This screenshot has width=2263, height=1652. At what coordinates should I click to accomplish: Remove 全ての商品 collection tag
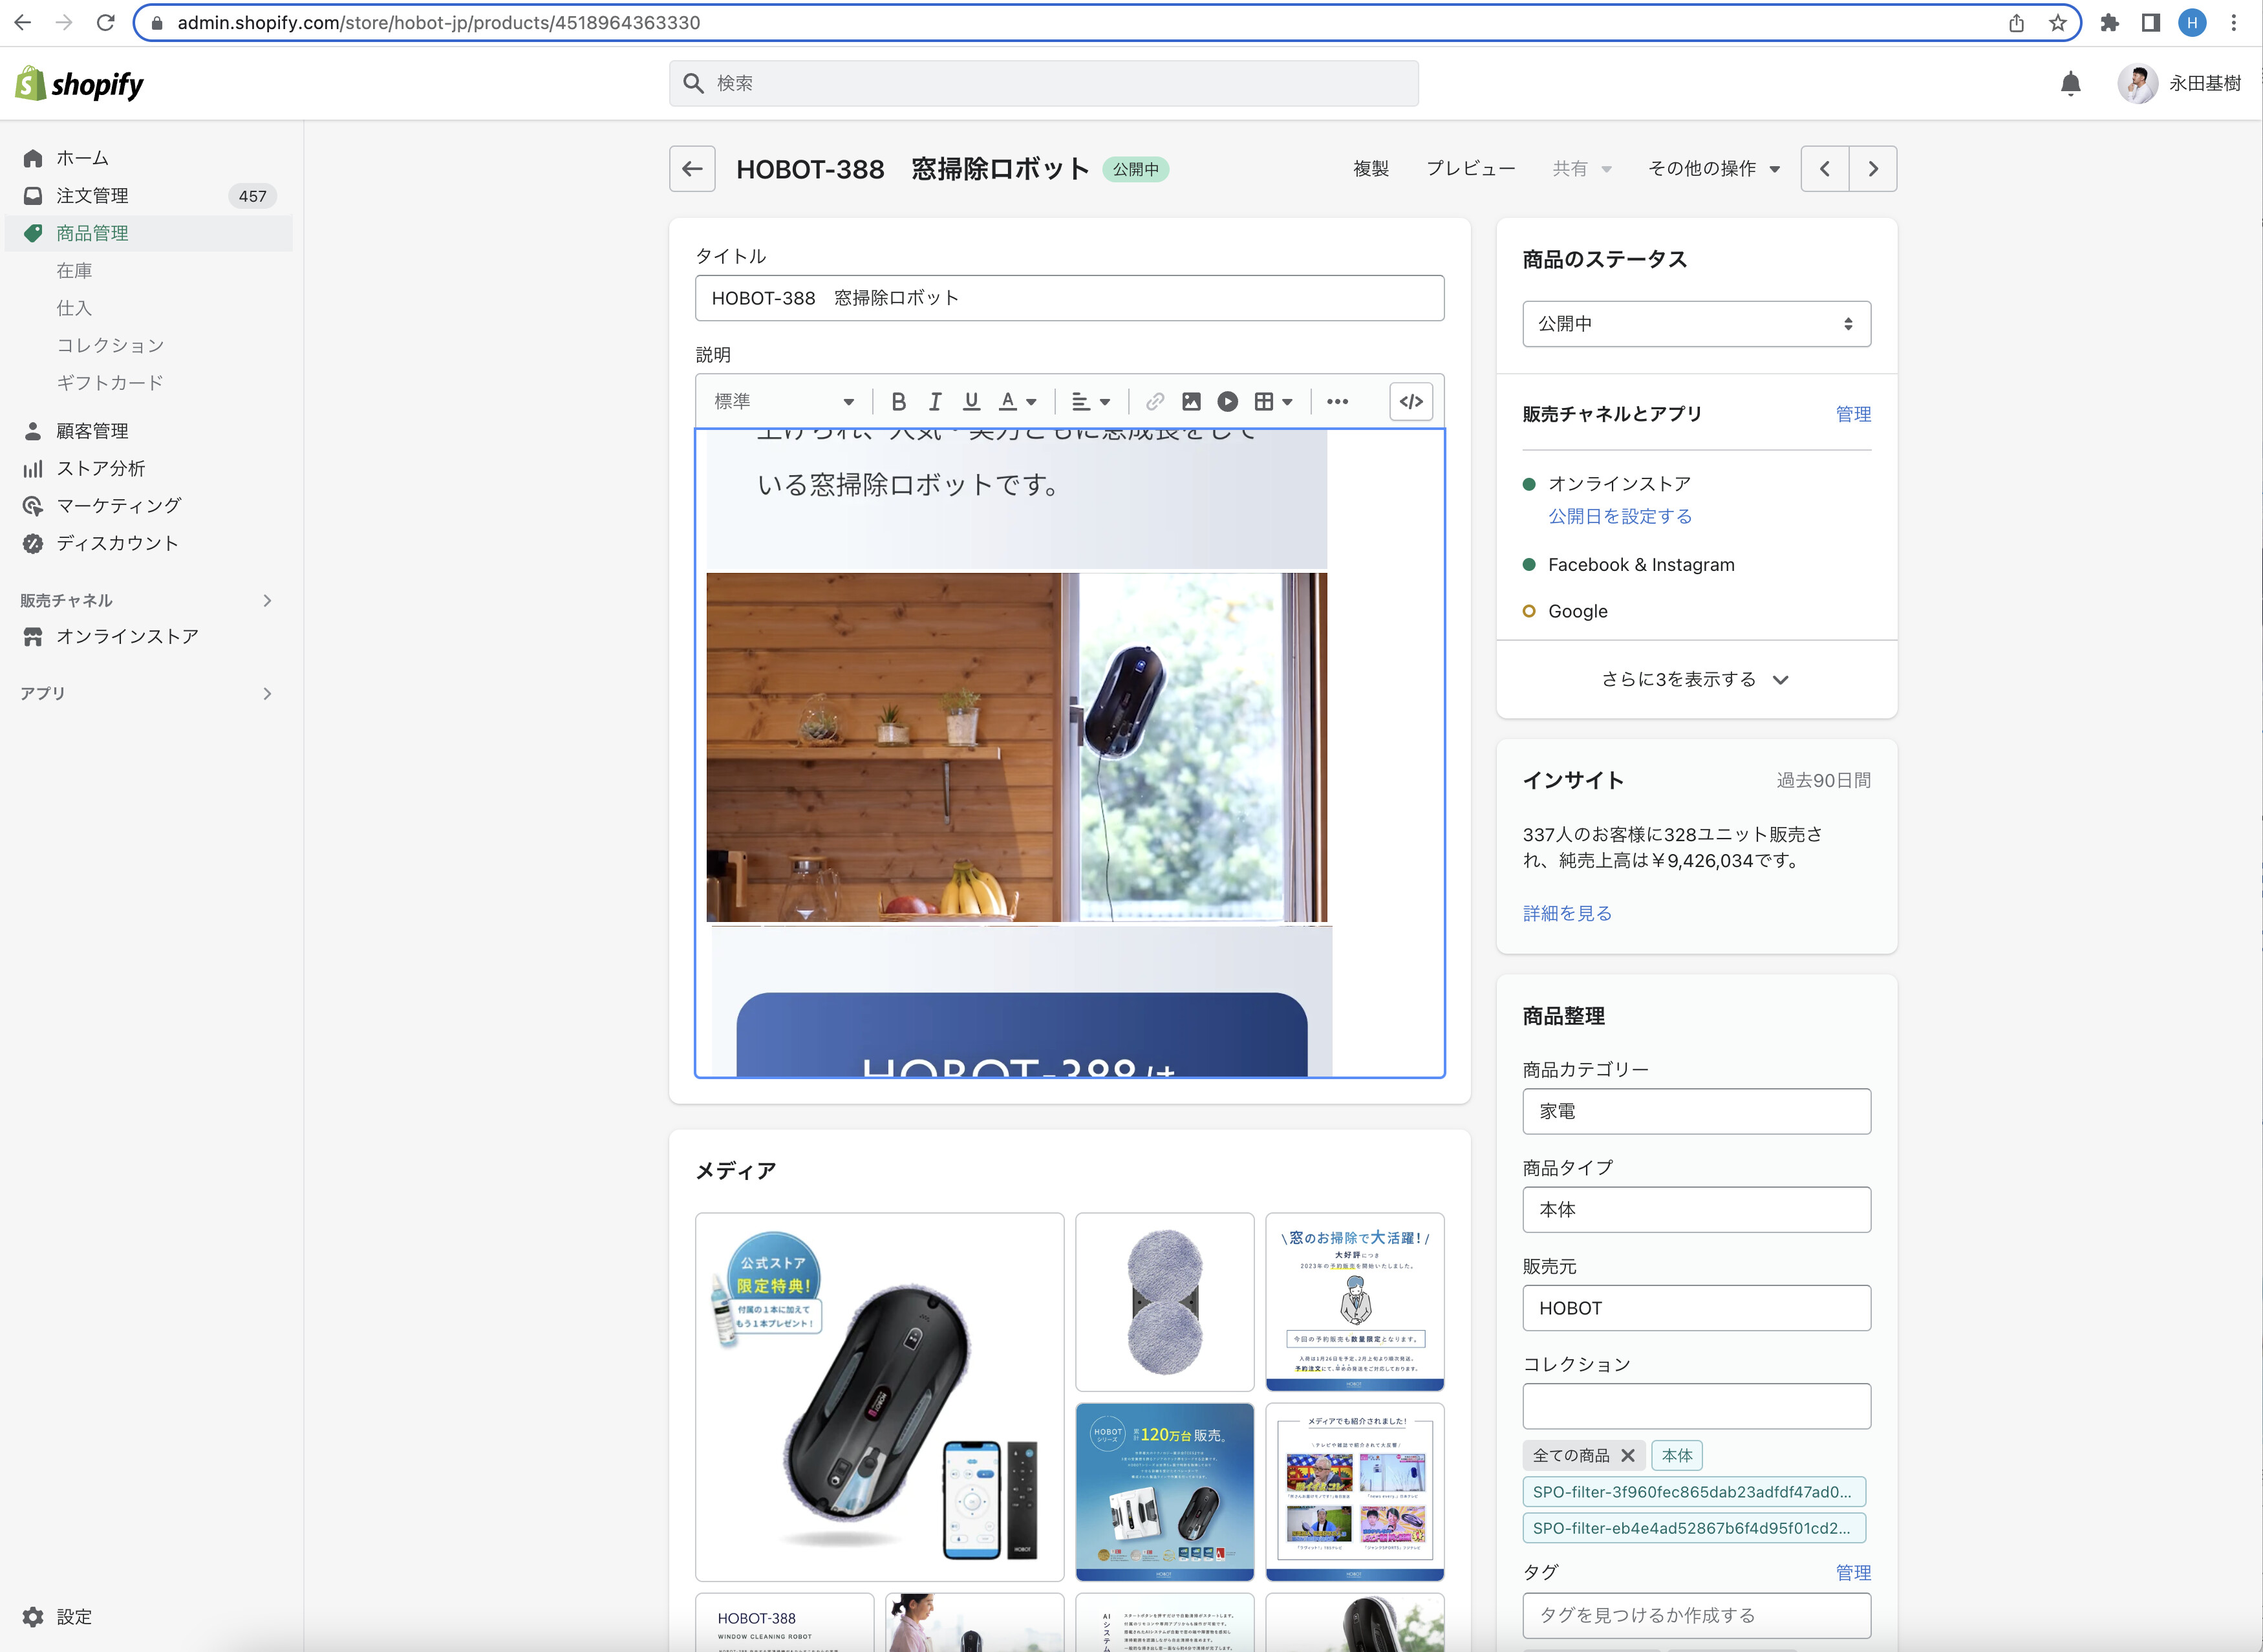tap(1627, 1456)
